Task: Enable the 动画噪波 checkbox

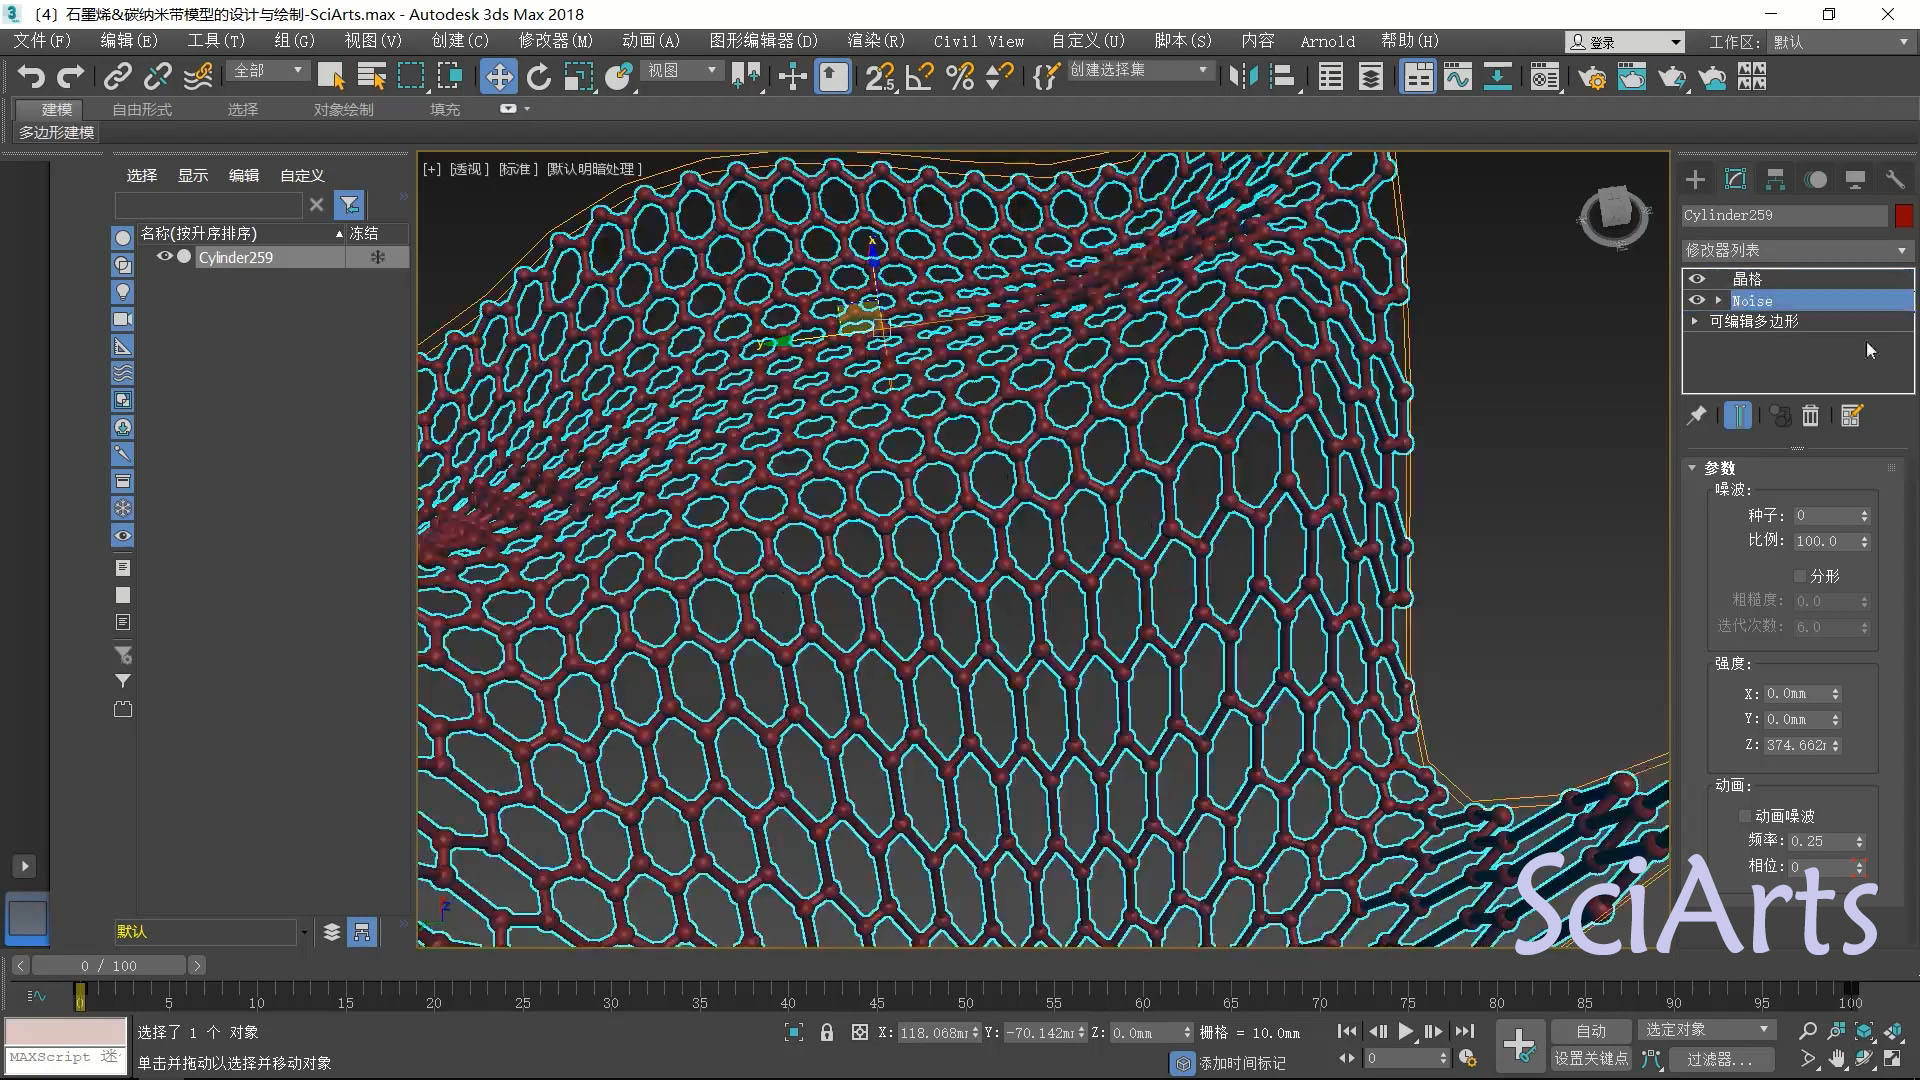Action: click(1745, 816)
